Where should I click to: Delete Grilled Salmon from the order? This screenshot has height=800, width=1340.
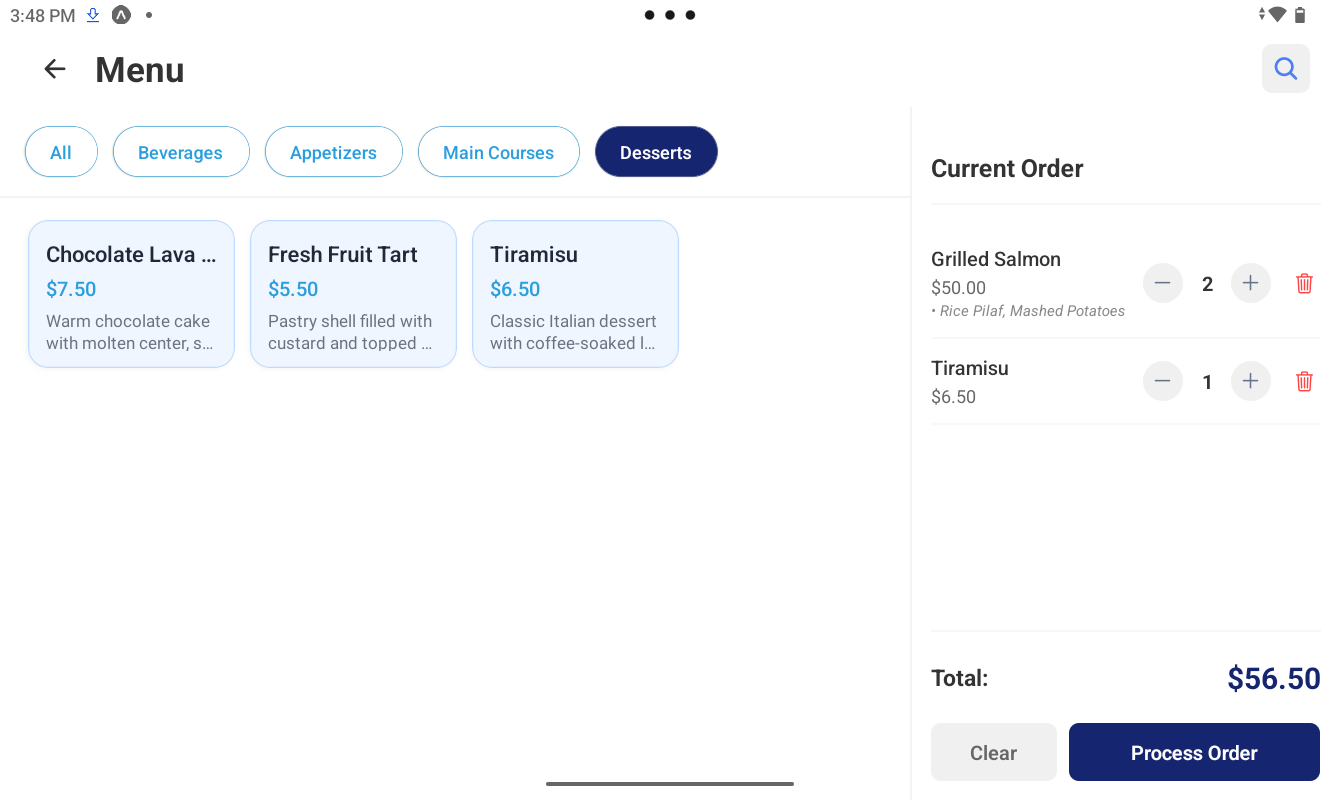1304,284
